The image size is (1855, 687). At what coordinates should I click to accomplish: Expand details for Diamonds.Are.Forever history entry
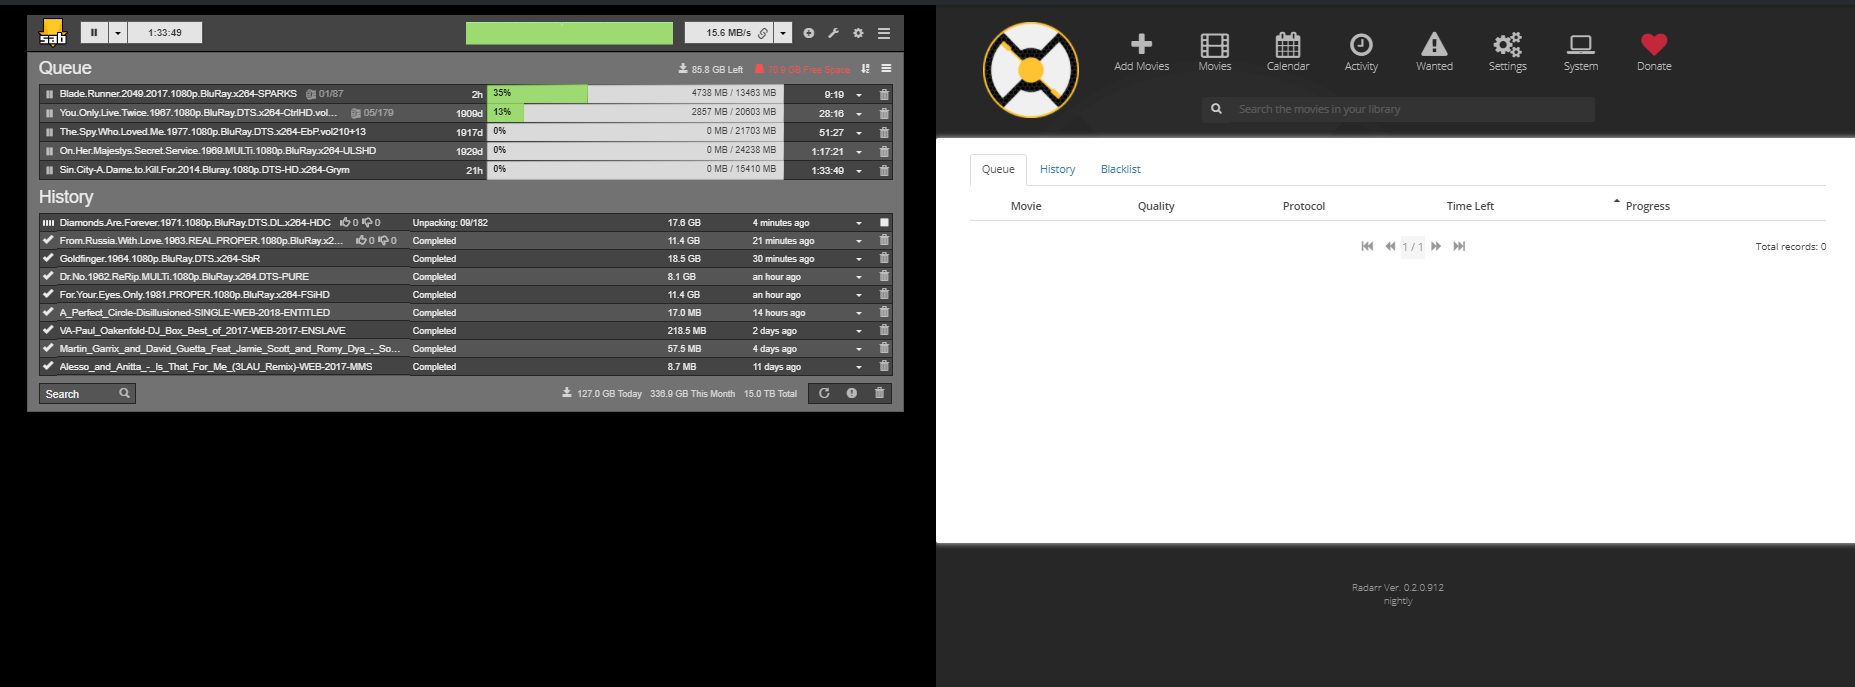(x=859, y=223)
